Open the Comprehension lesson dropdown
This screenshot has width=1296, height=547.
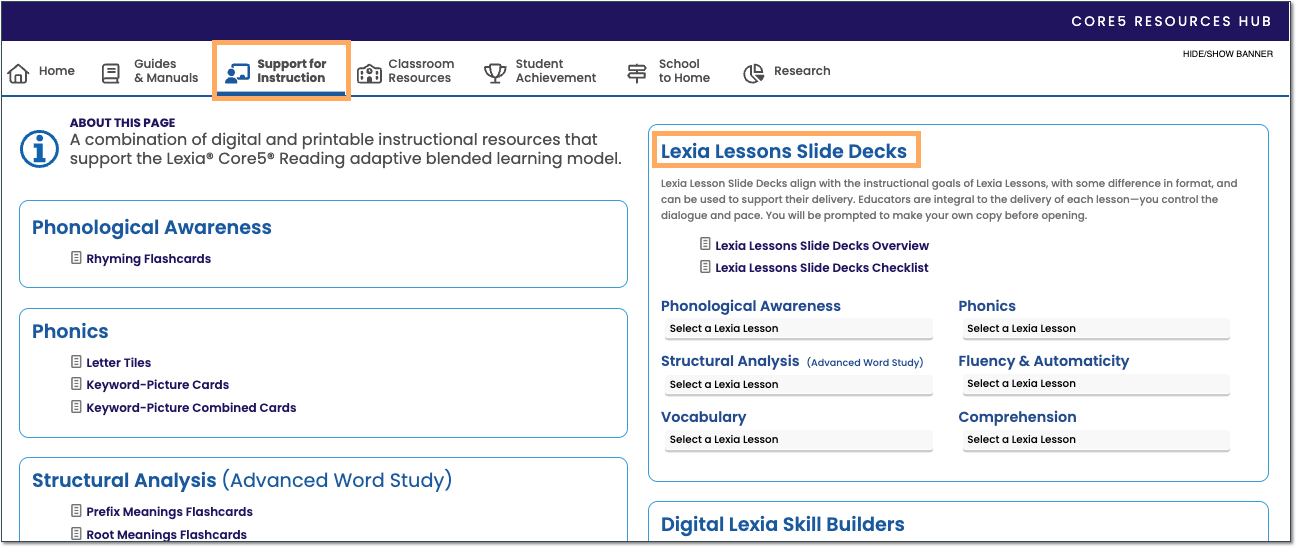pyautogui.click(x=1094, y=440)
